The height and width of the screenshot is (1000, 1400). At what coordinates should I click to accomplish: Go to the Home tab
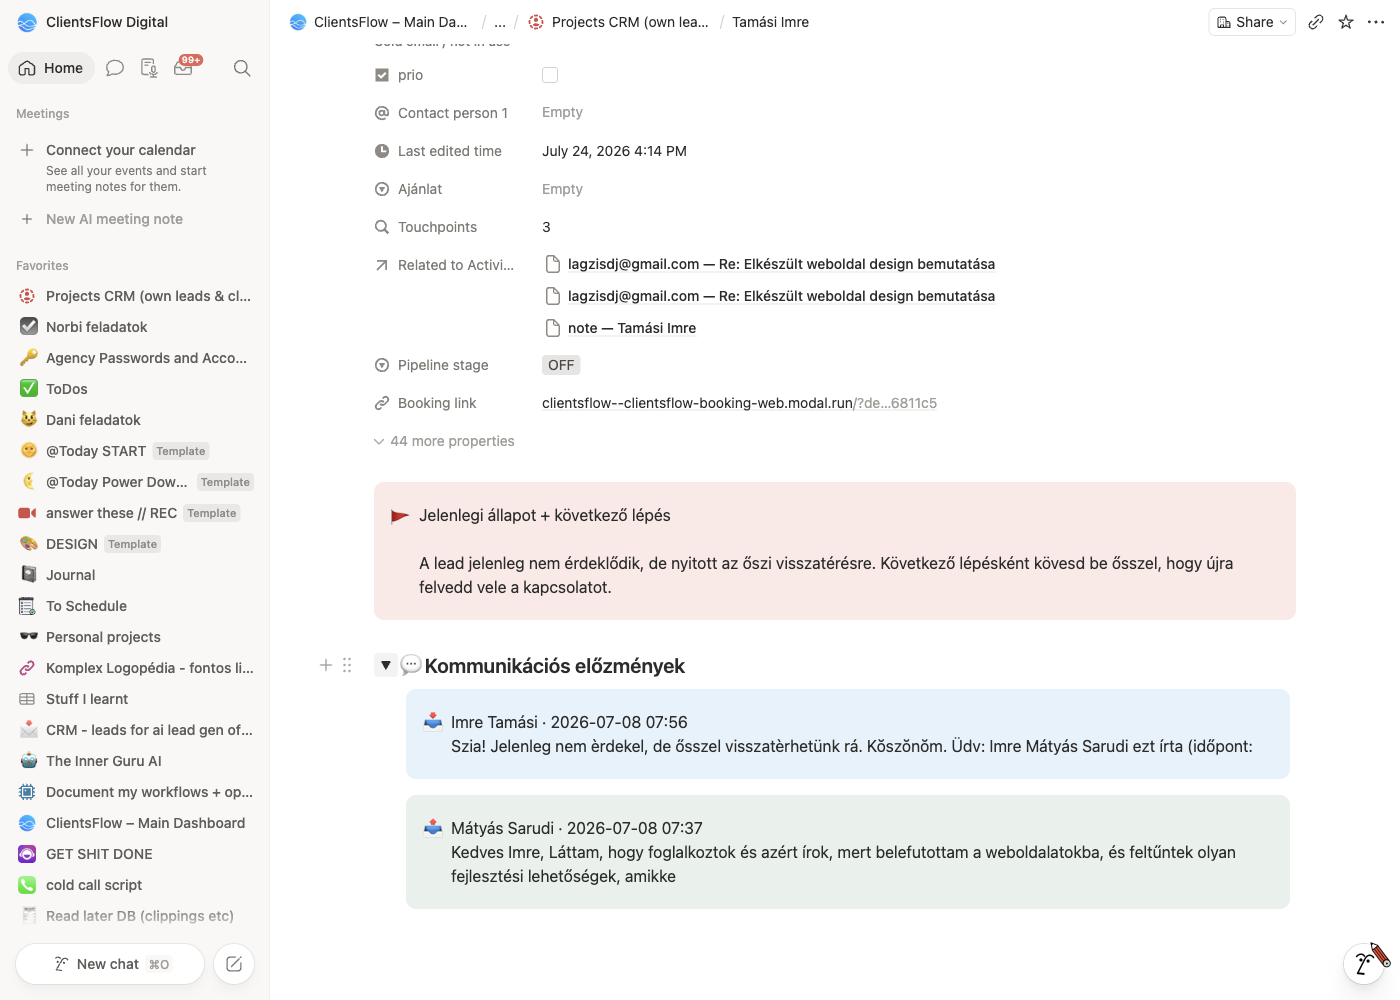pos(51,68)
